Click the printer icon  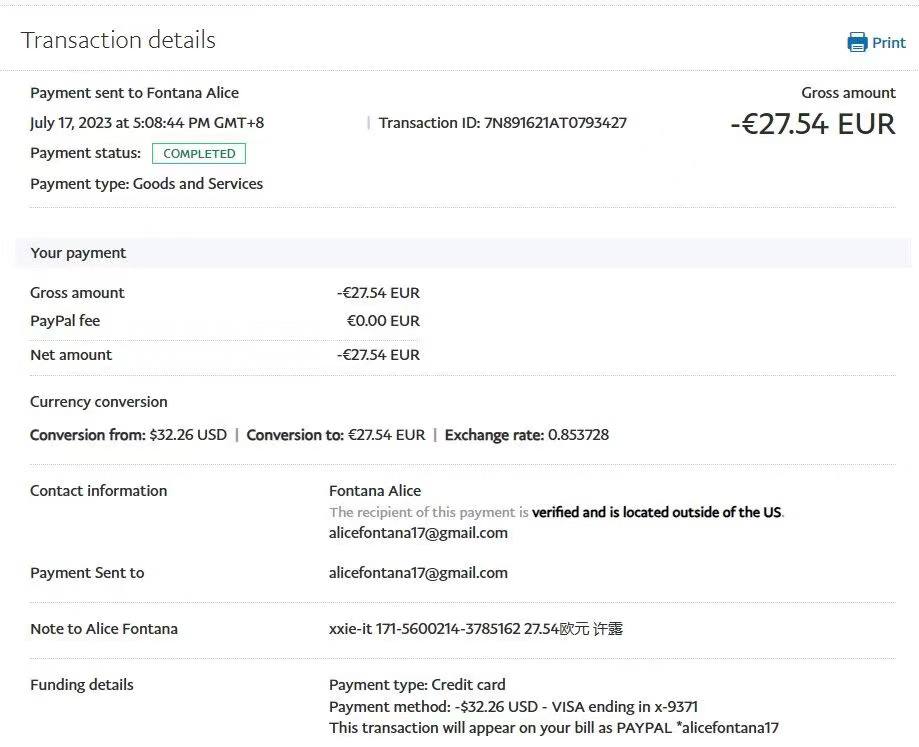coord(857,42)
